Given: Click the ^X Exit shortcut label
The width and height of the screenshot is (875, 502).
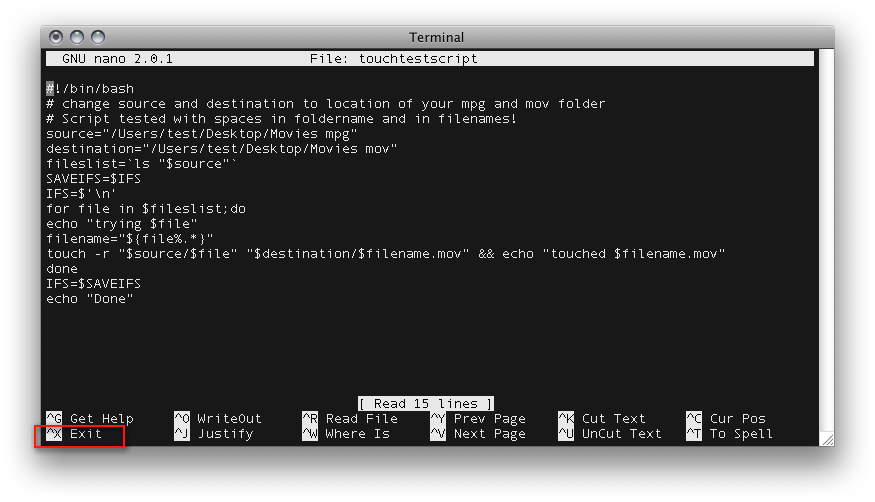Looking at the screenshot, I should [x=74, y=433].
